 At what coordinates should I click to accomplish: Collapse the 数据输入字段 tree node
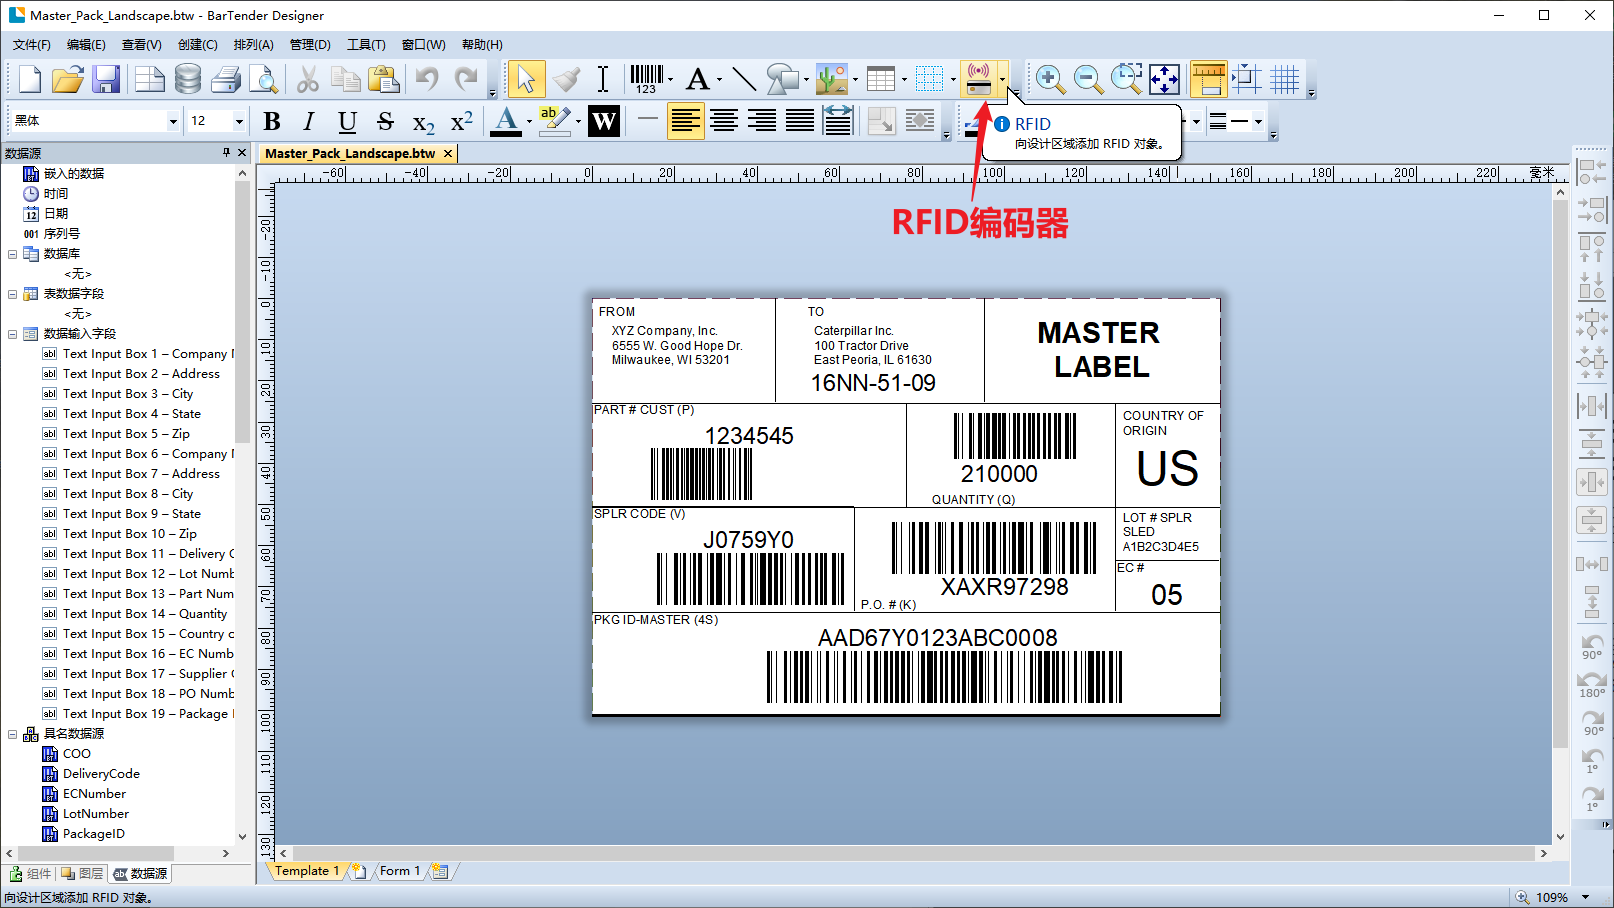pos(13,334)
